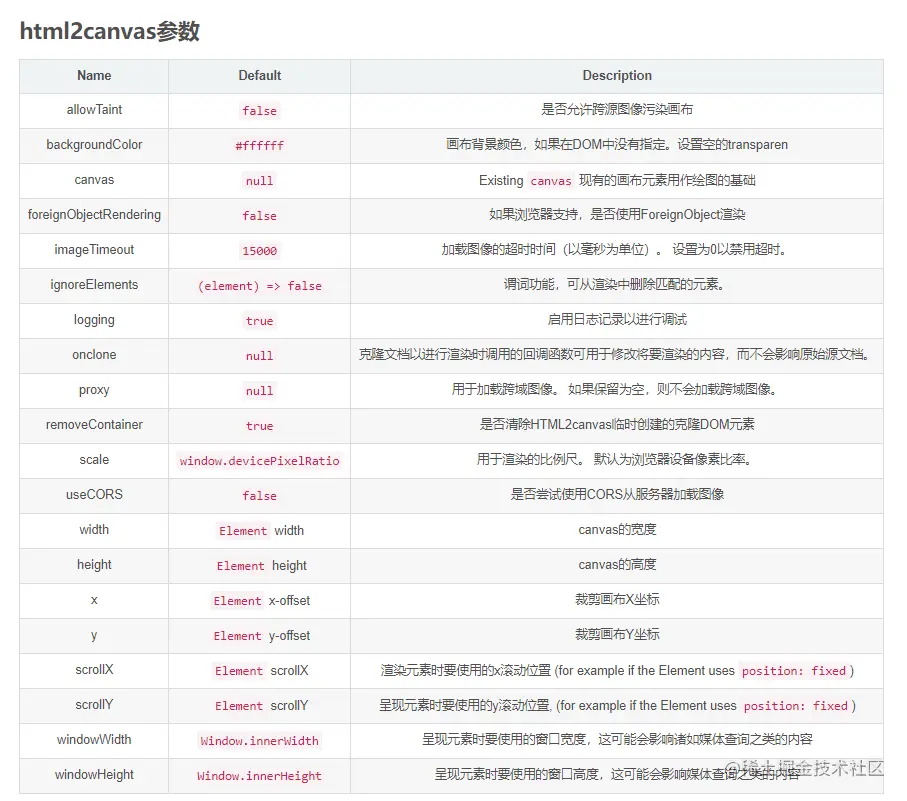Image resolution: width=907 pixels, height=801 pixels.
Task: Click the inline 'canvas' code in description
Action: point(551,181)
